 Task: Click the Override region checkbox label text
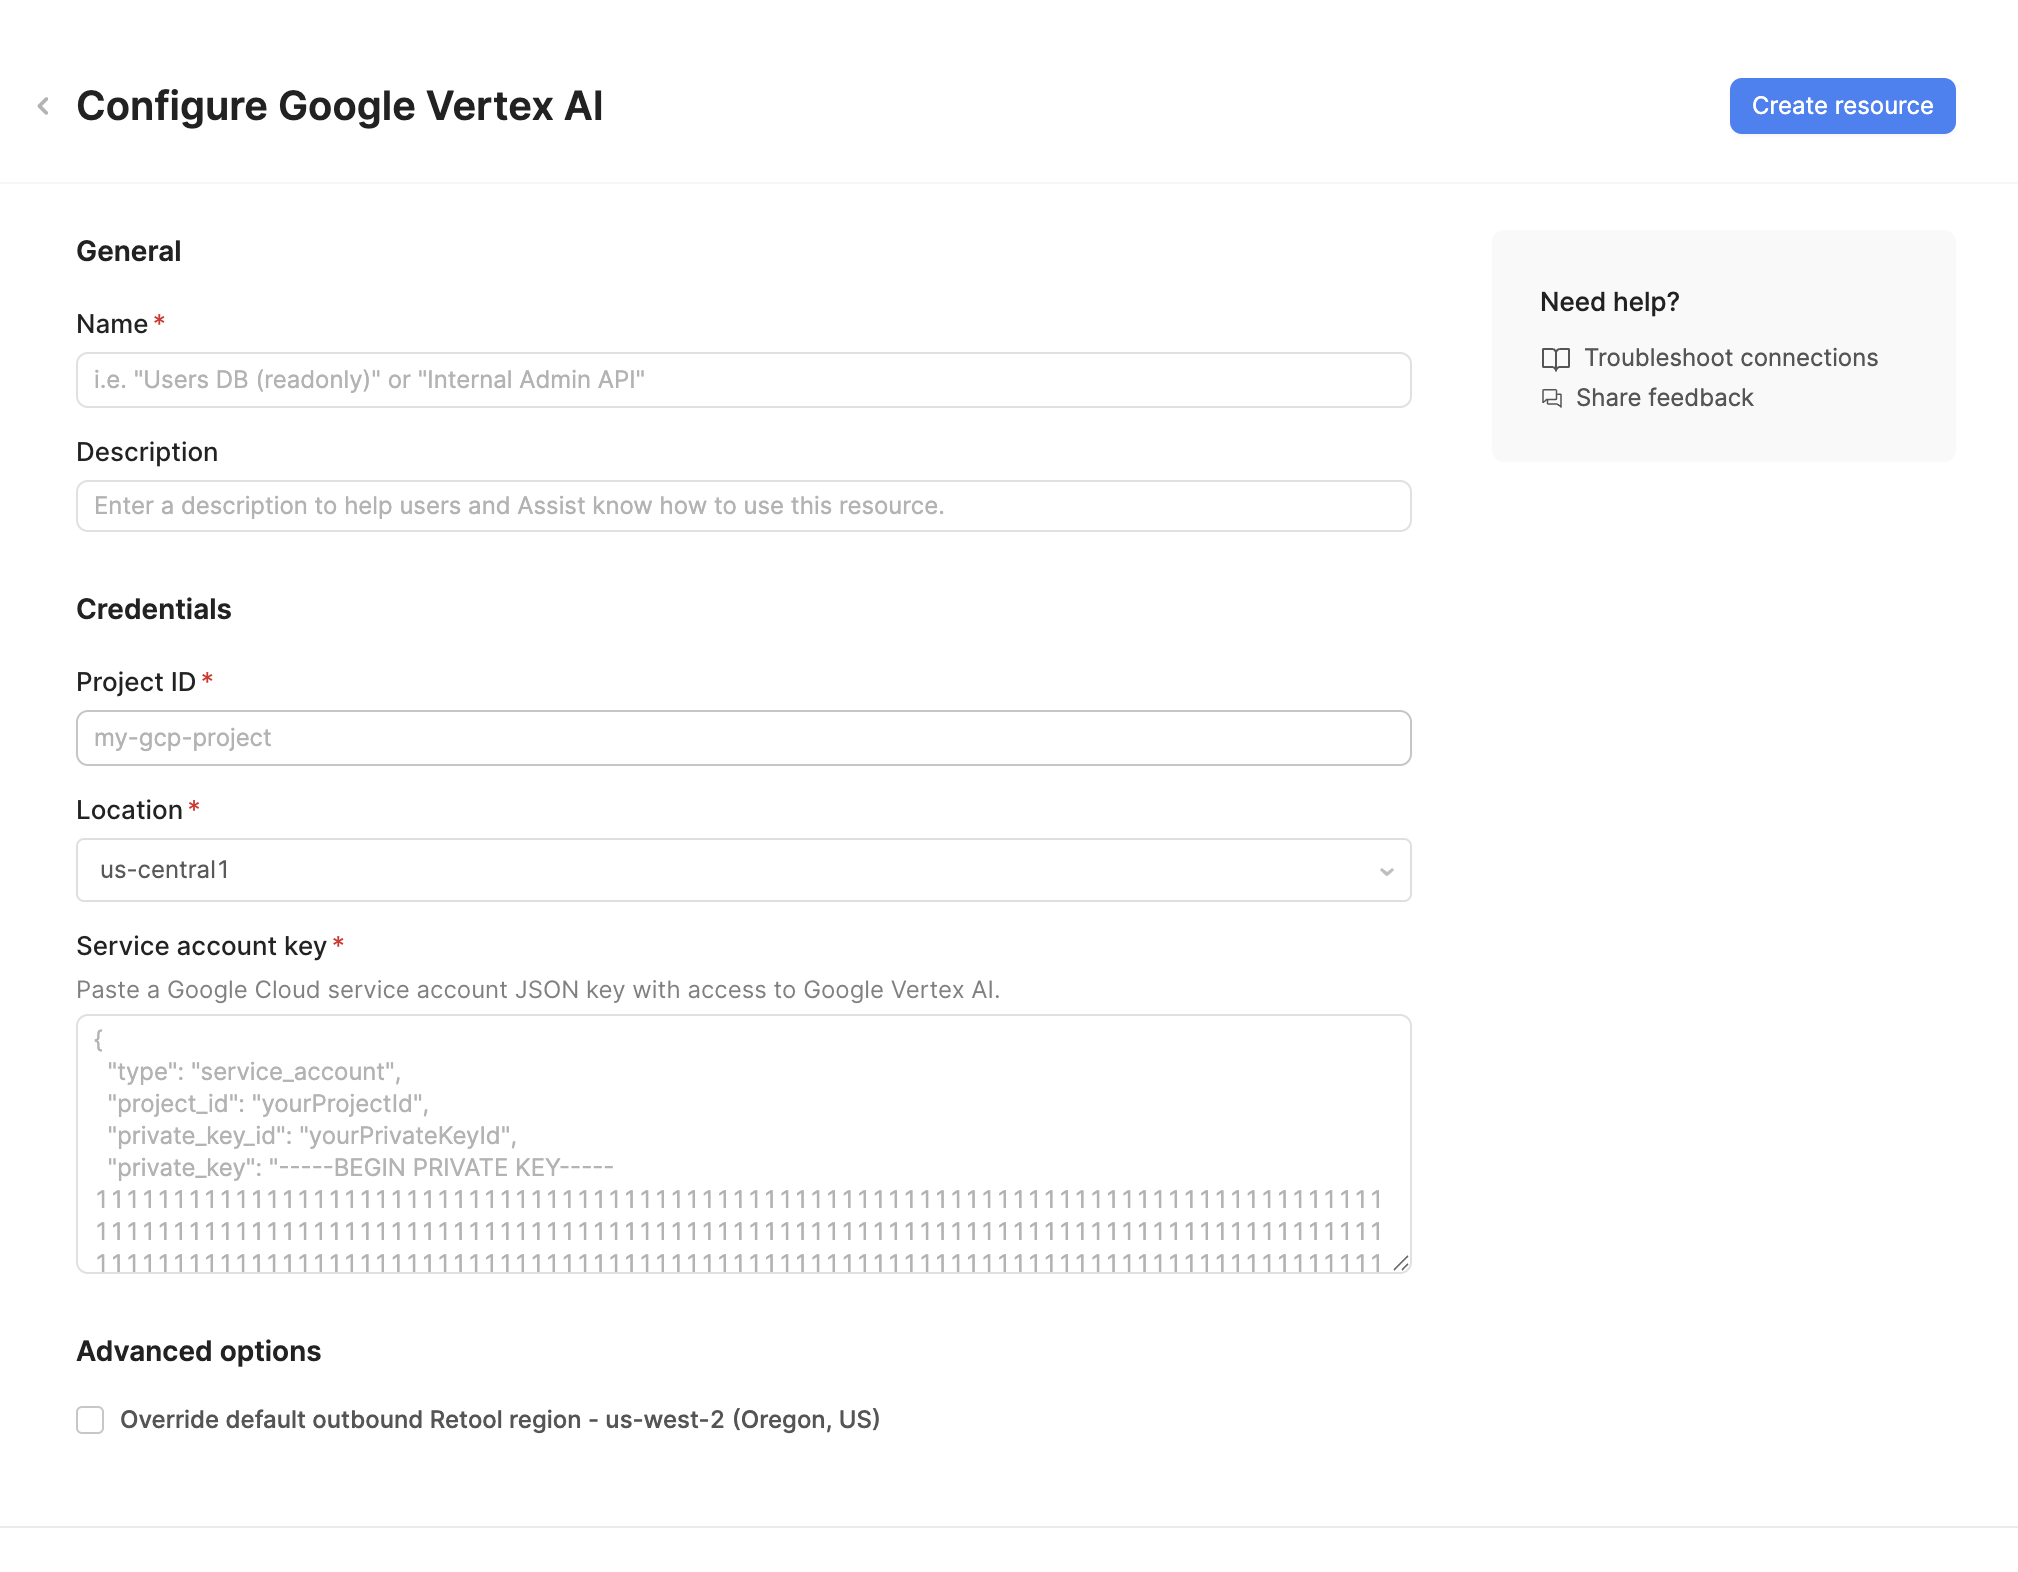500,1419
